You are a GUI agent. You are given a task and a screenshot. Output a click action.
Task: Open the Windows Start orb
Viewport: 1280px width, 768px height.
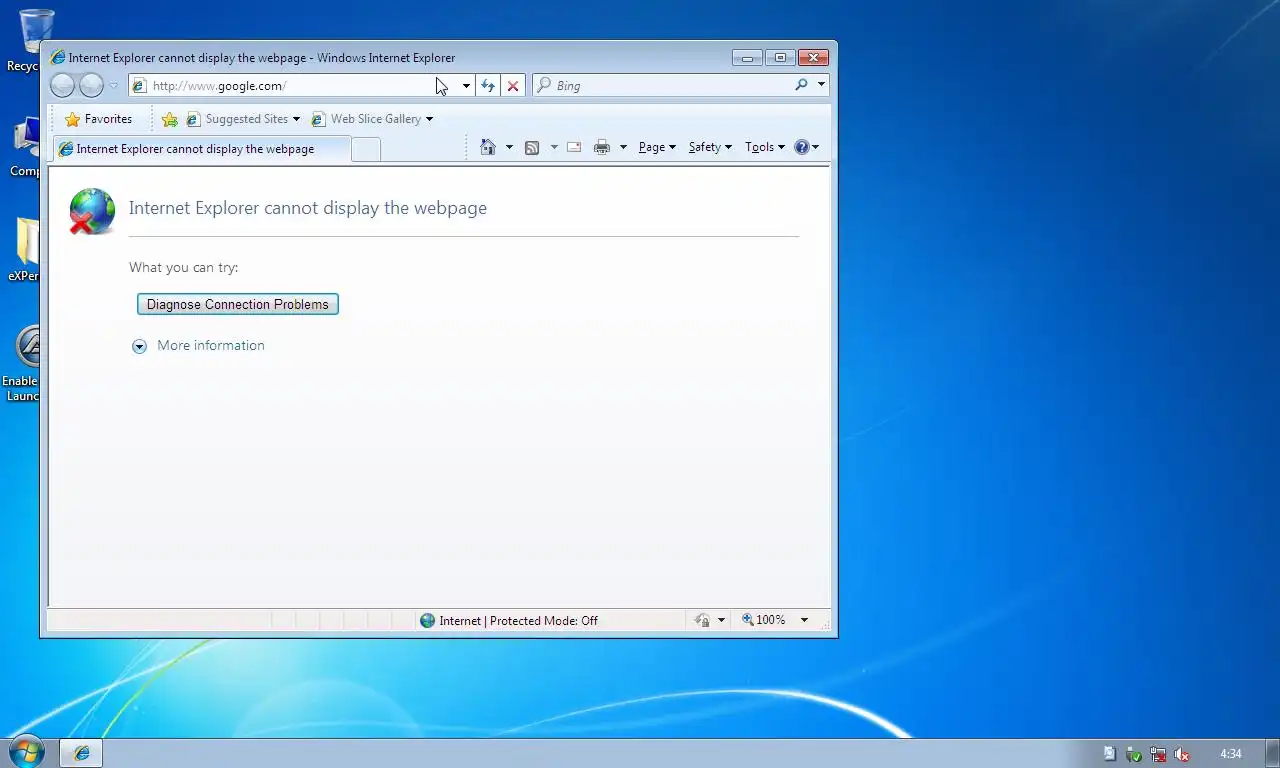pos(26,752)
